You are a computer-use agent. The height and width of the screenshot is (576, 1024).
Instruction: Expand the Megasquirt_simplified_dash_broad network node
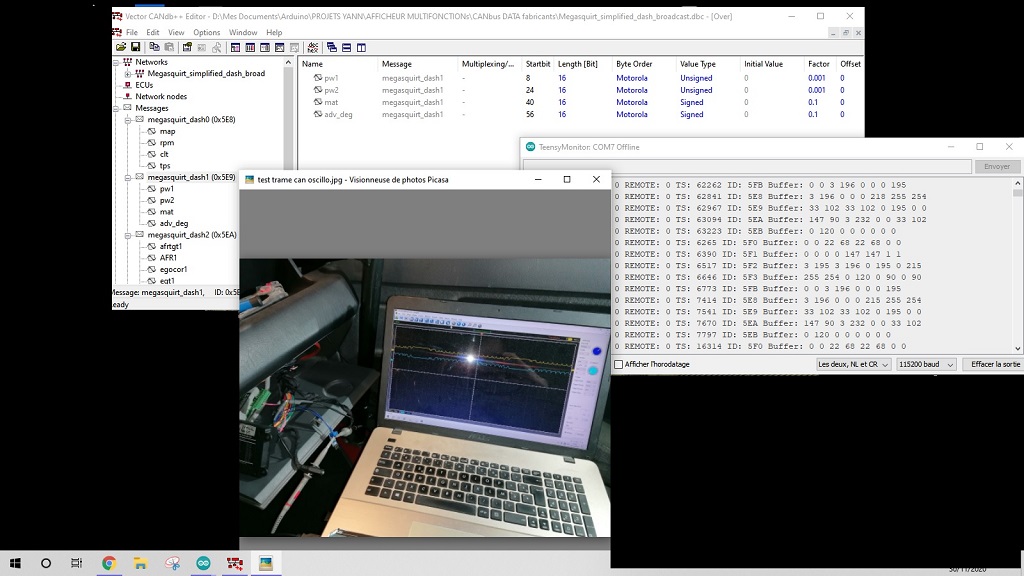point(128,74)
